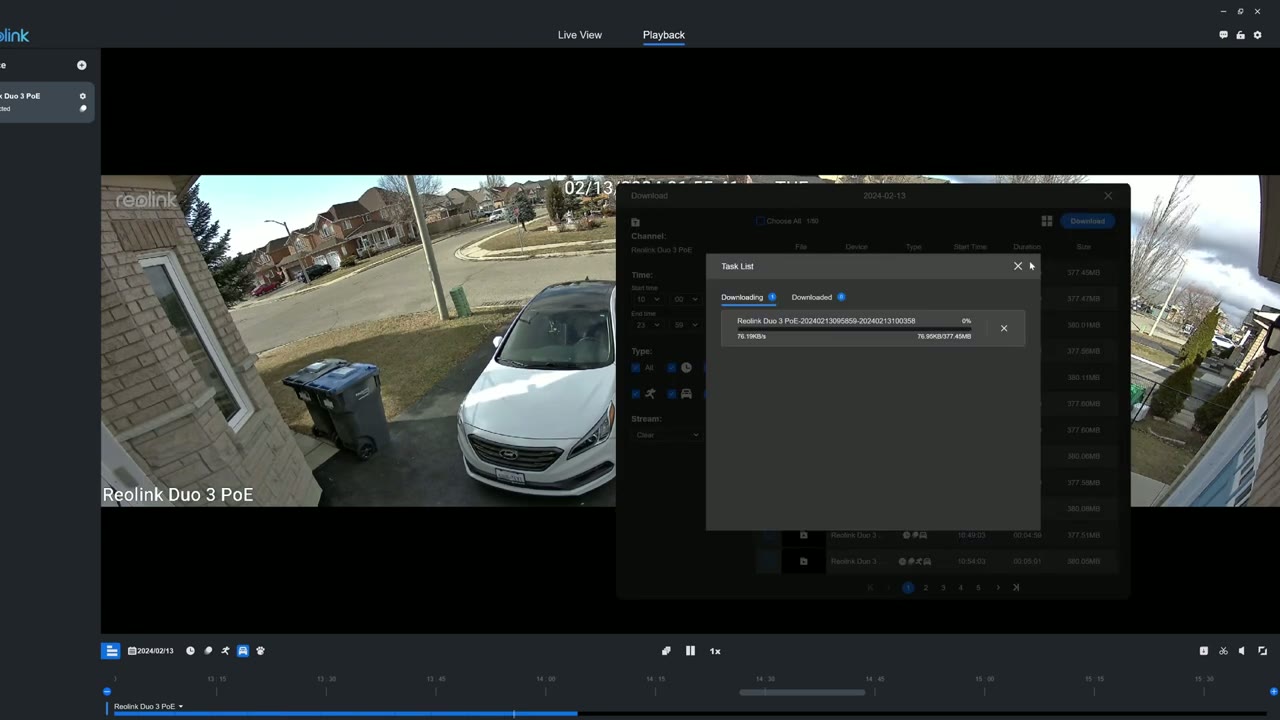The width and height of the screenshot is (1280, 720).
Task: Close the Task List dialog
Action: [1018, 266]
